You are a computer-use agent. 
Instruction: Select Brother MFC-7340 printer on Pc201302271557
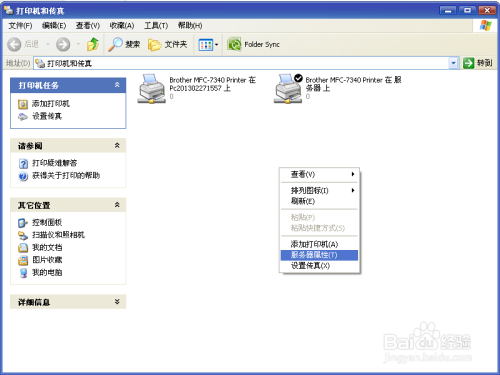[x=197, y=88]
